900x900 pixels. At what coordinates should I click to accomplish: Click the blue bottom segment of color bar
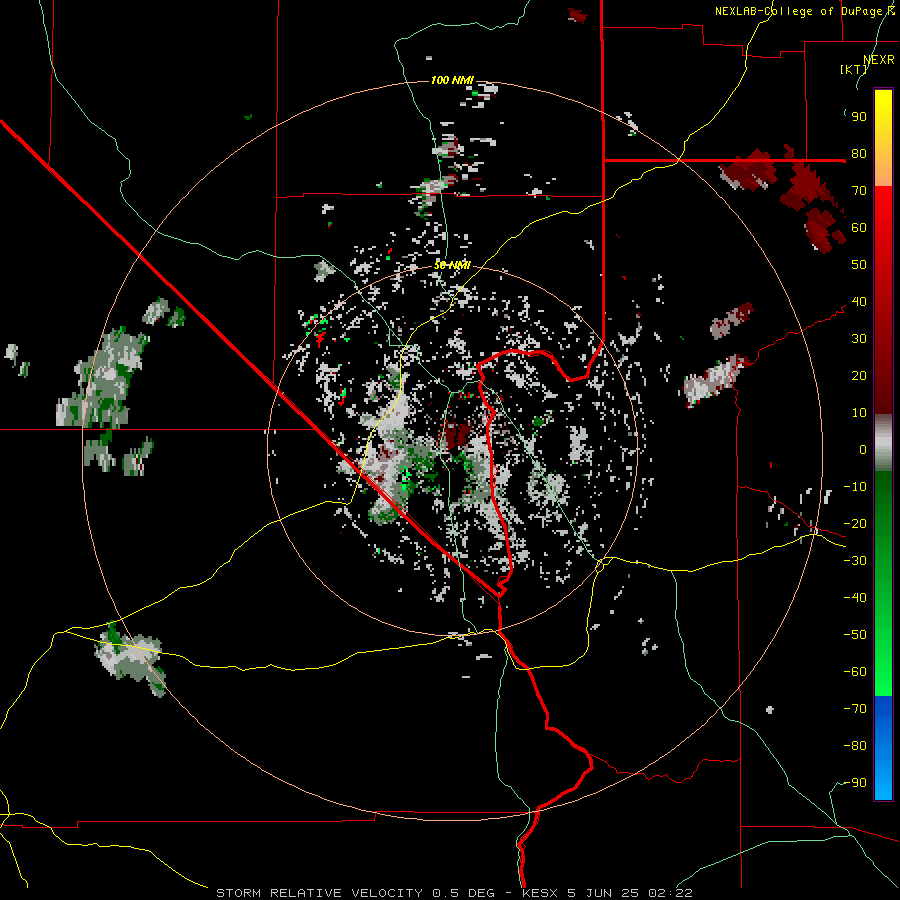click(x=883, y=747)
